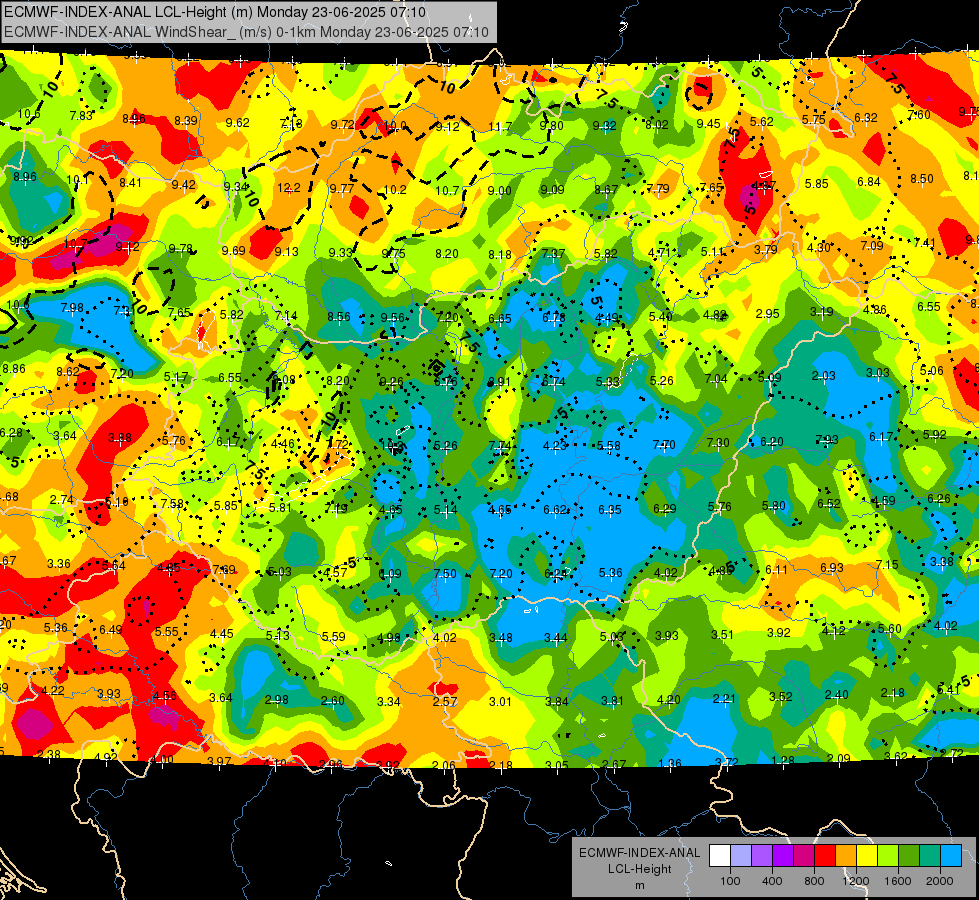The height and width of the screenshot is (900, 979).
Task: Click the magenta swatch in the LCL-Height legend
Action: 804,856
